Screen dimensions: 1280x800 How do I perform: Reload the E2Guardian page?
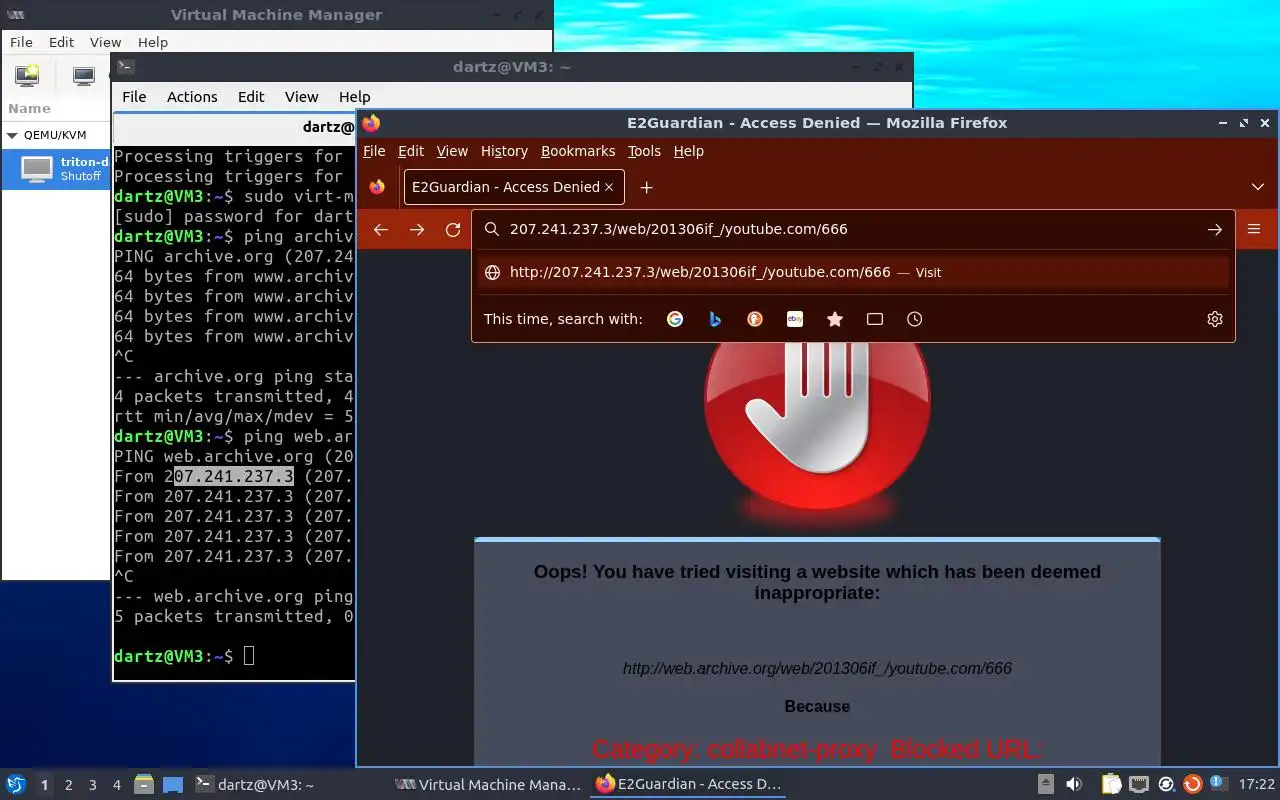[x=453, y=229]
